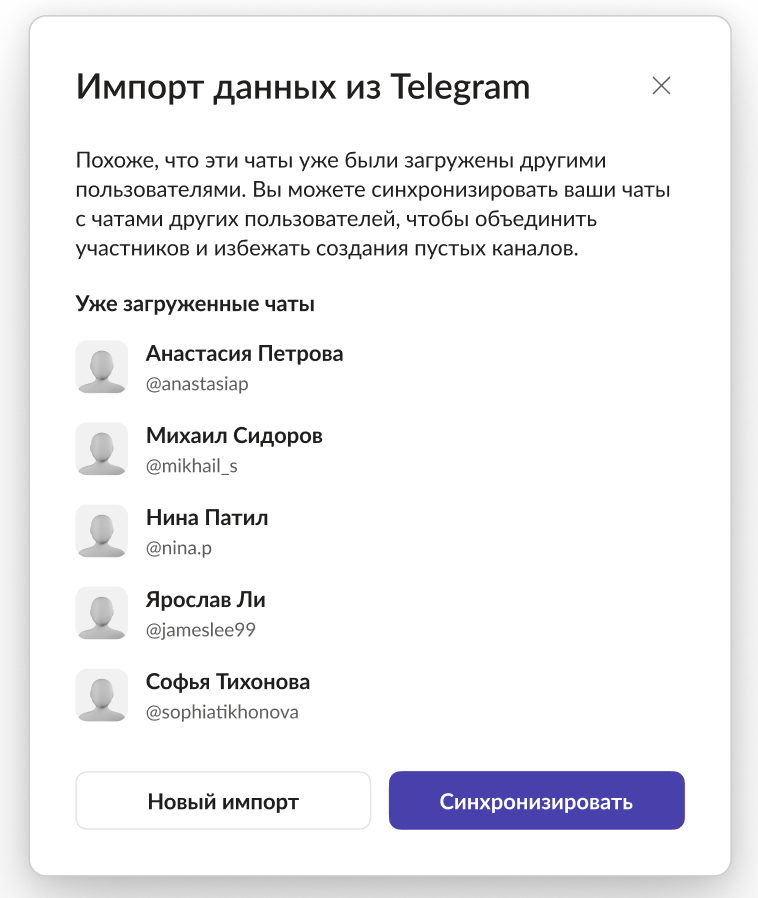
Task: Select Анастасия Петрова from the chat list
Action: pyautogui.click(x=243, y=353)
